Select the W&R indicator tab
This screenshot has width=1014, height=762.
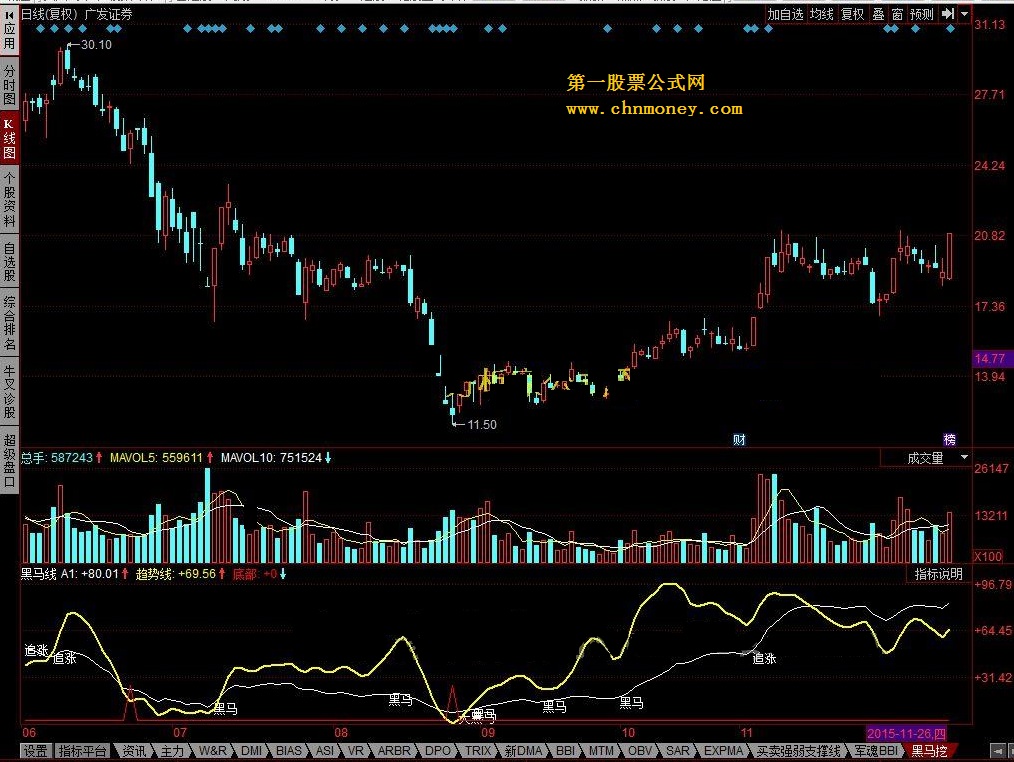tap(213, 751)
